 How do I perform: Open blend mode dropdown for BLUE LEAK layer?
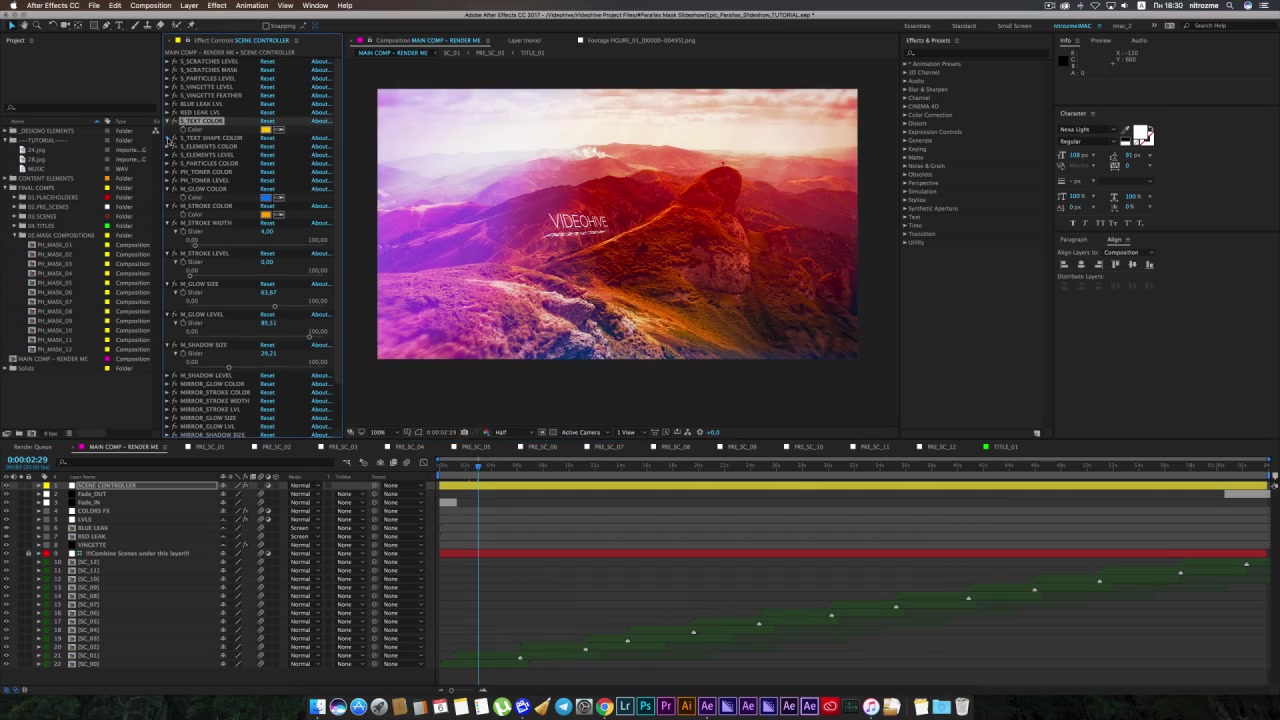pyautogui.click(x=305, y=528)
